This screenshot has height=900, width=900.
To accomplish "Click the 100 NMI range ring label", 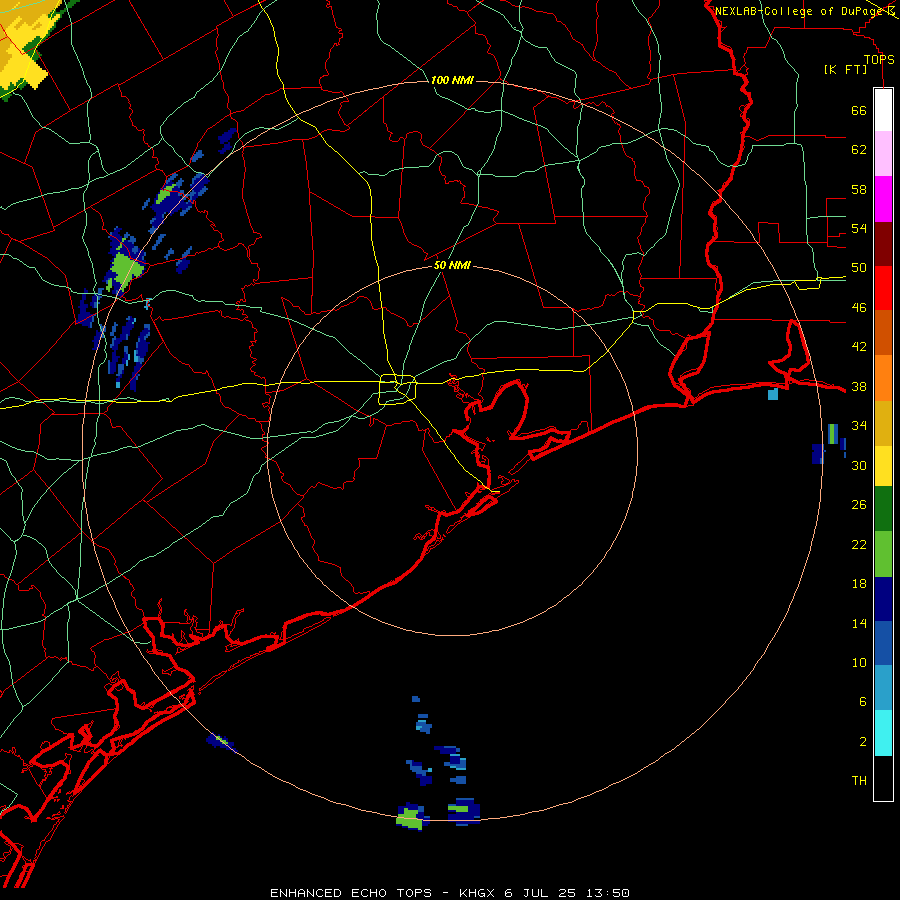I will click(452, 80).
